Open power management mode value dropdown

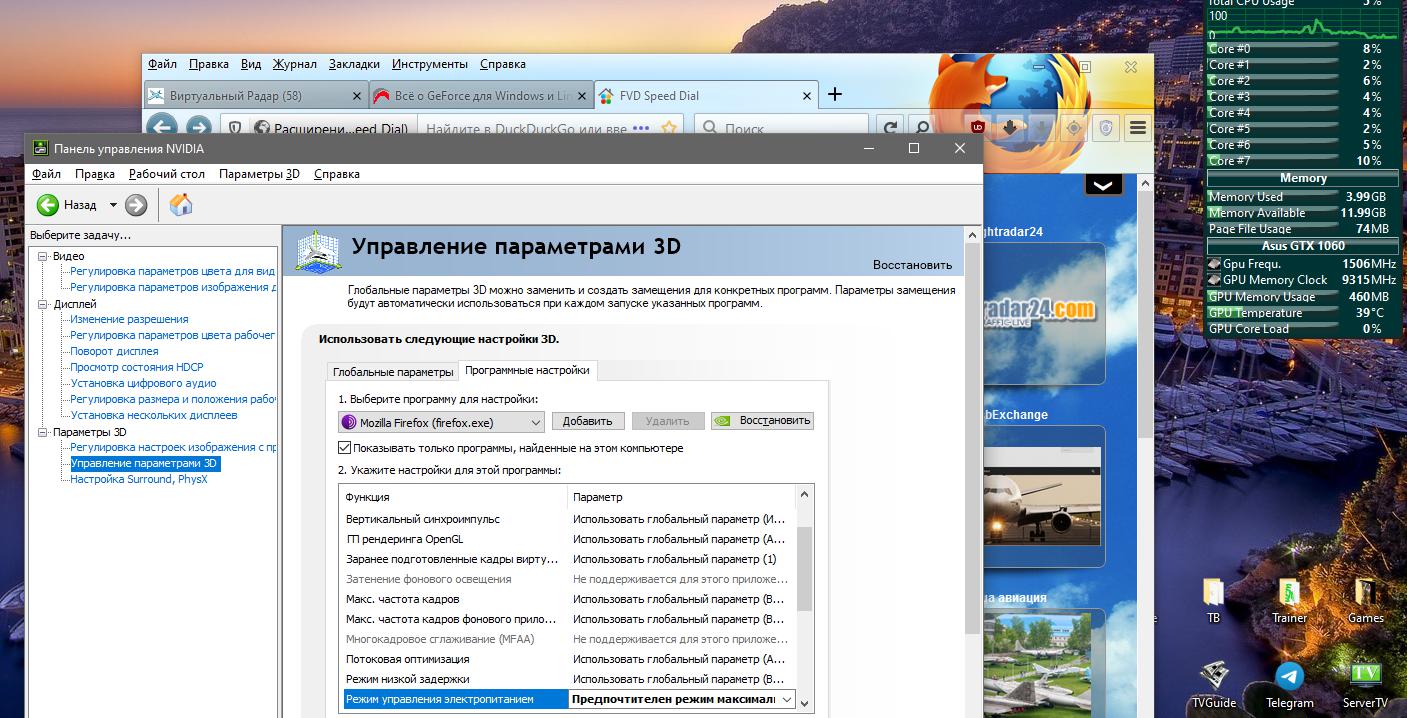coord(786,700)
